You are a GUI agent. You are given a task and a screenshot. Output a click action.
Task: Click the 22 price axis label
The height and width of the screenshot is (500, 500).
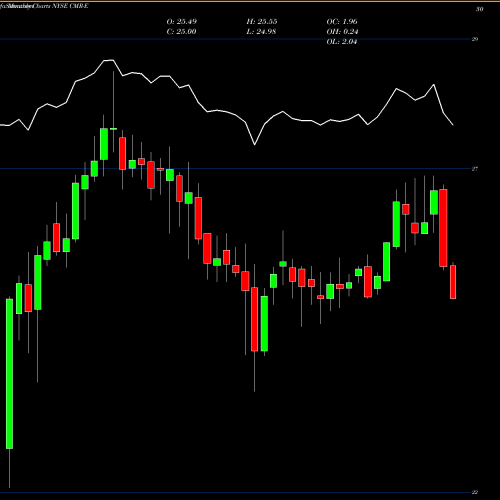[x=475, y=492]
